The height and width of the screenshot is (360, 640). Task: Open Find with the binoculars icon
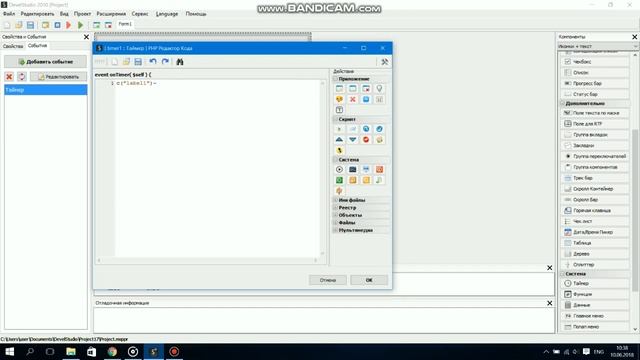180,62
